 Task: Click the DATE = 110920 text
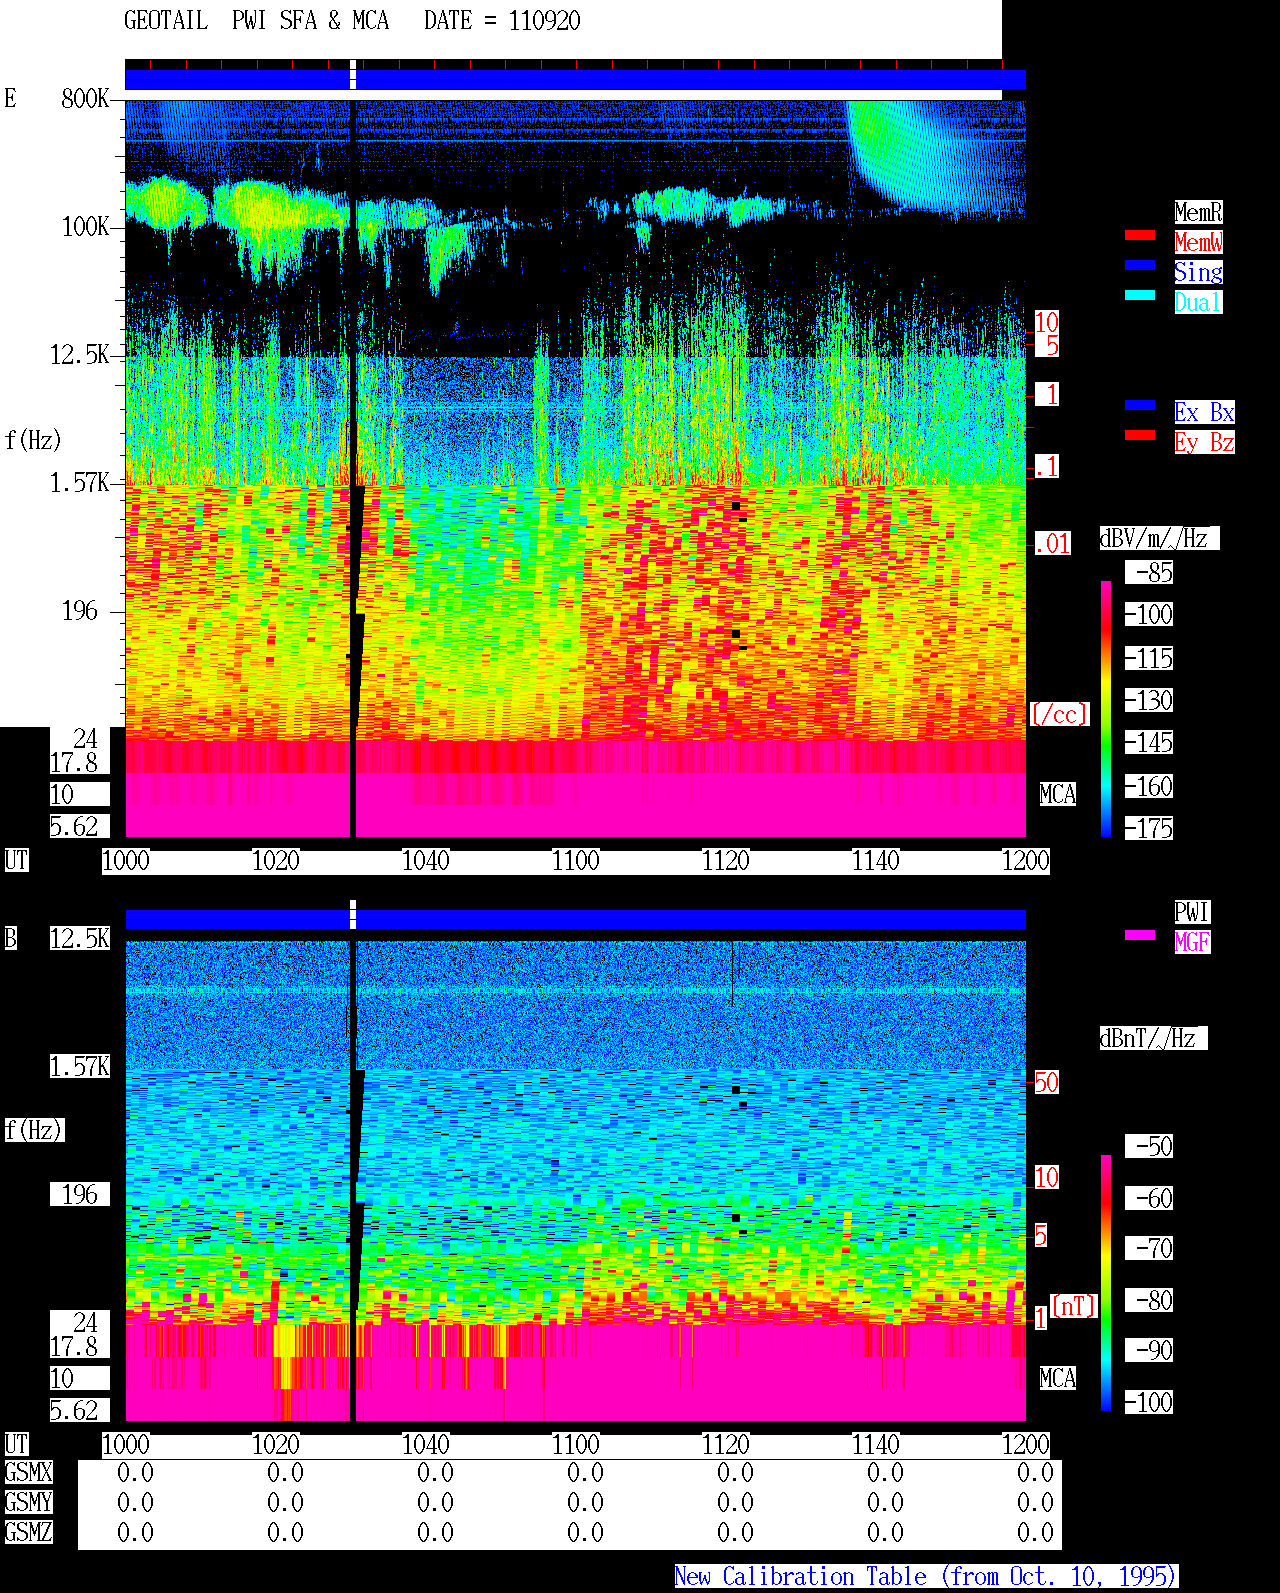click(x=502, y=21)
